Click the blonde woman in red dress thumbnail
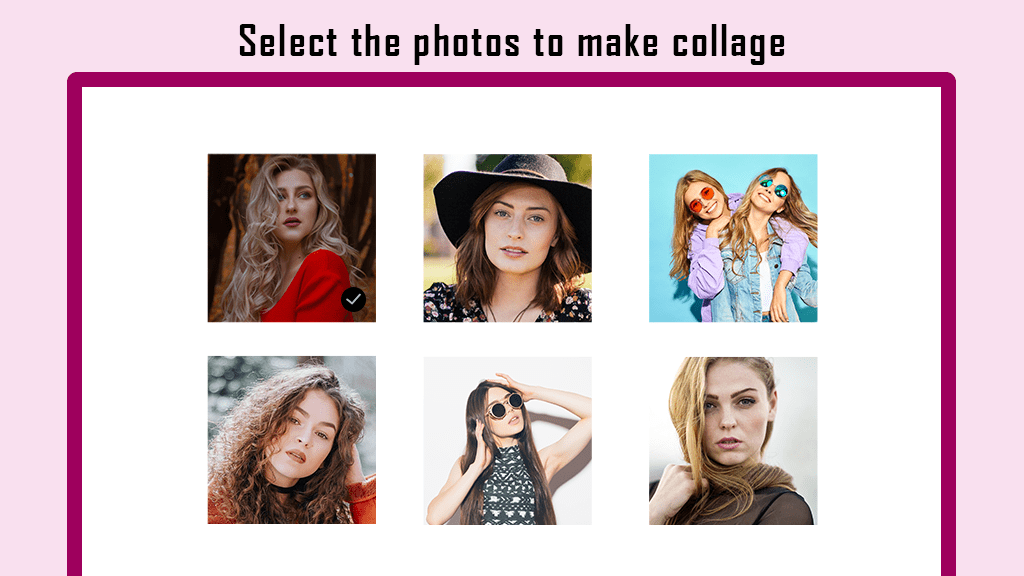 (292, 238)
